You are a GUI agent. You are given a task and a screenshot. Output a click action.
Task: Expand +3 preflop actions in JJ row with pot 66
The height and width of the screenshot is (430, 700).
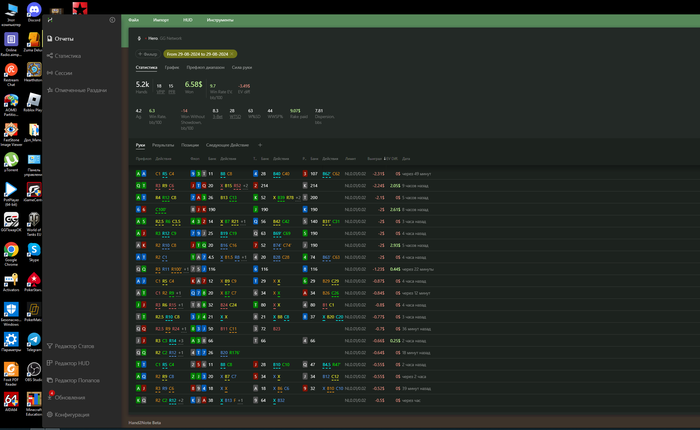click(x=180, y=341)
